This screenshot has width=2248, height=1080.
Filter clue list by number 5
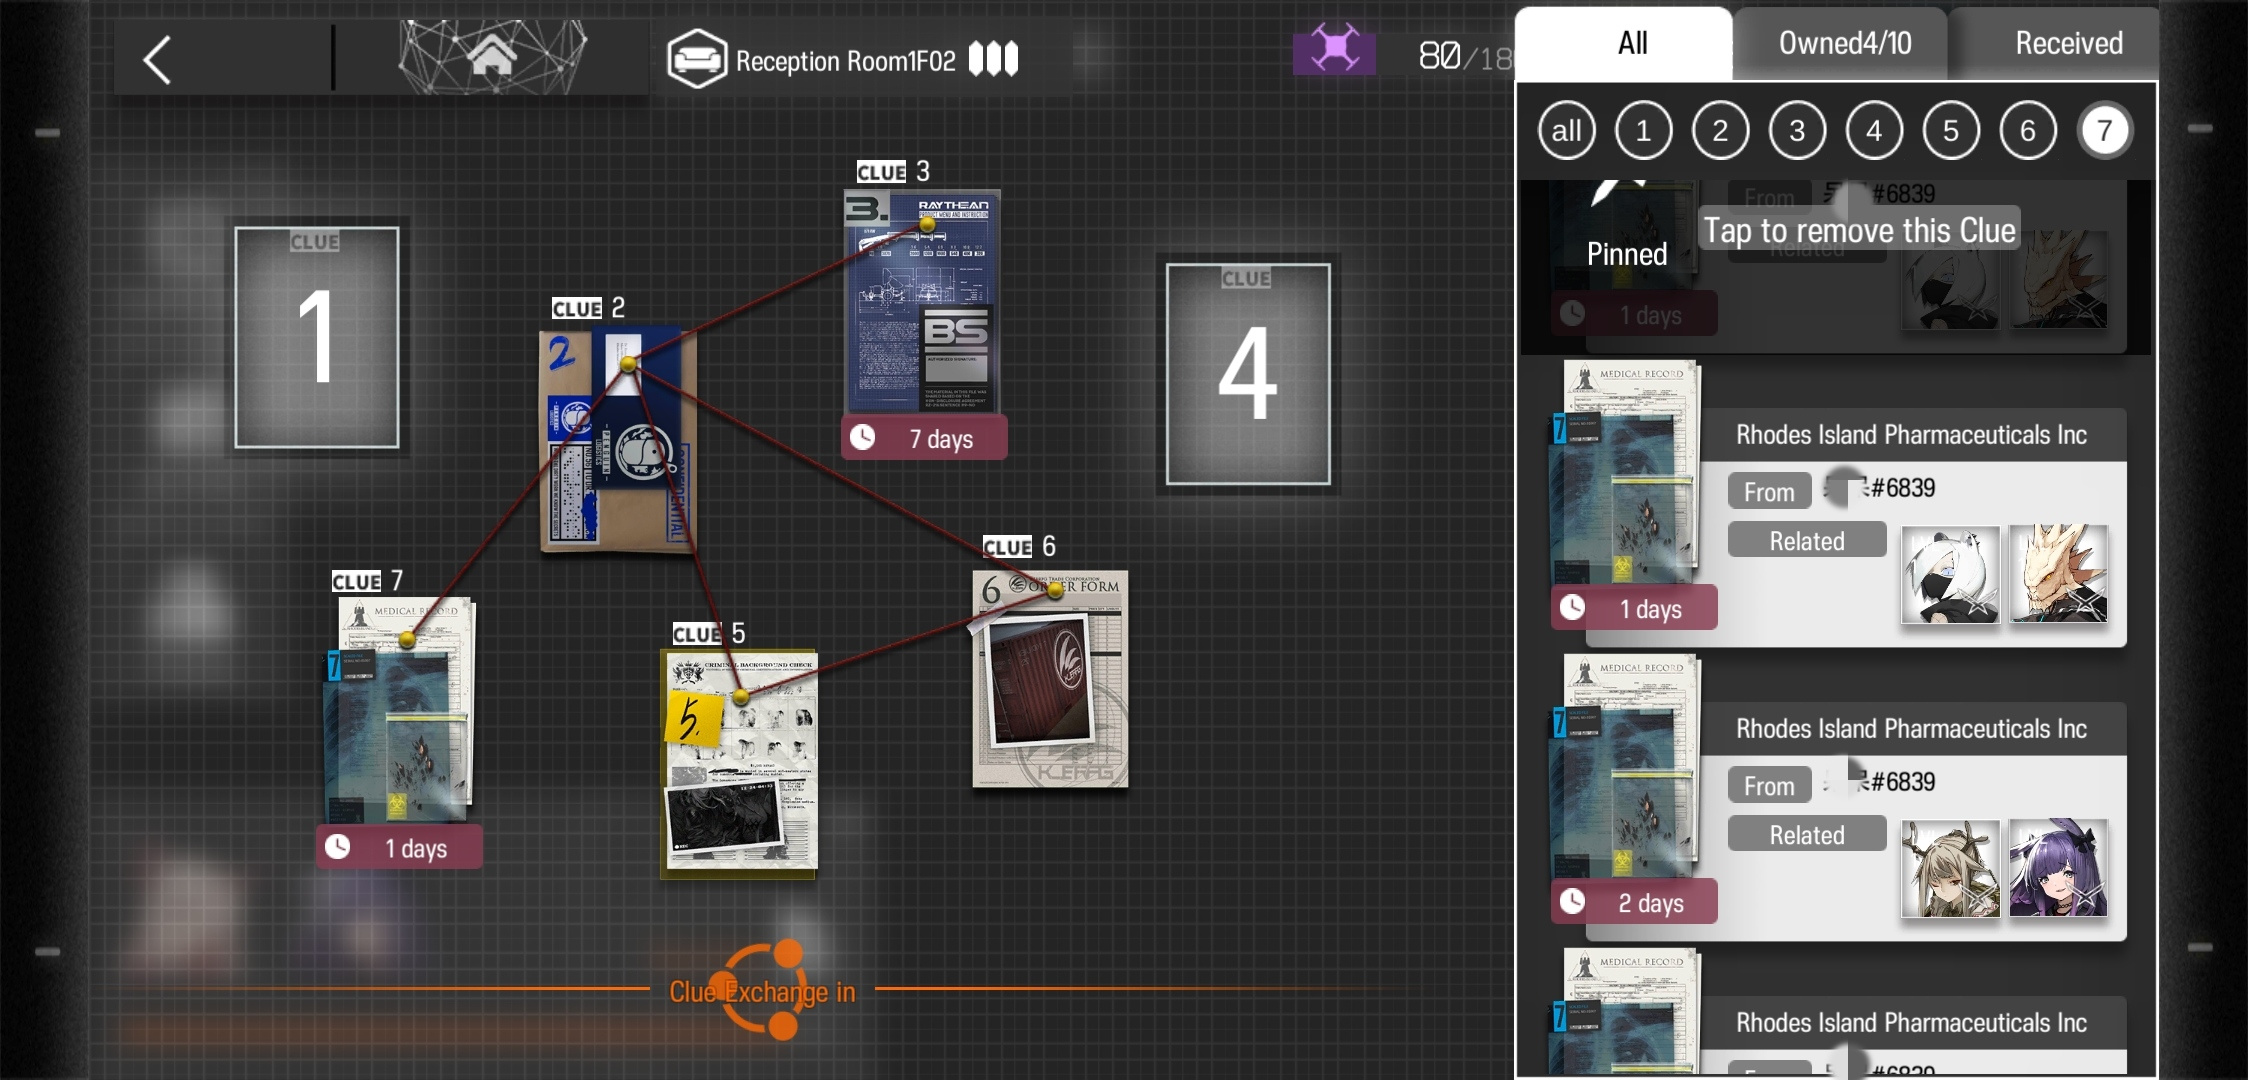1951,131
